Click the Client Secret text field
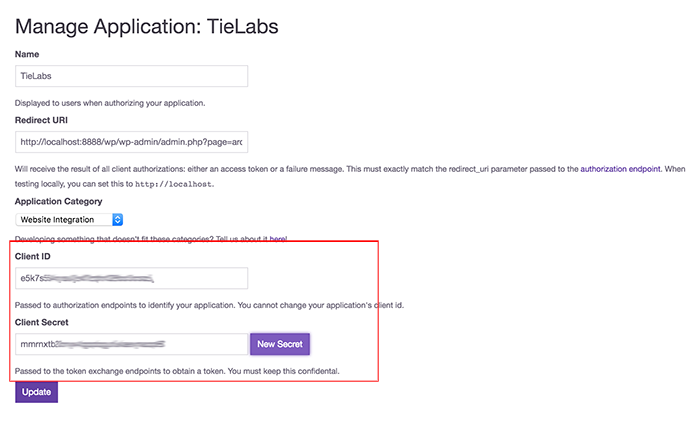This screenshot has height=421, width=700. point(131,344)
